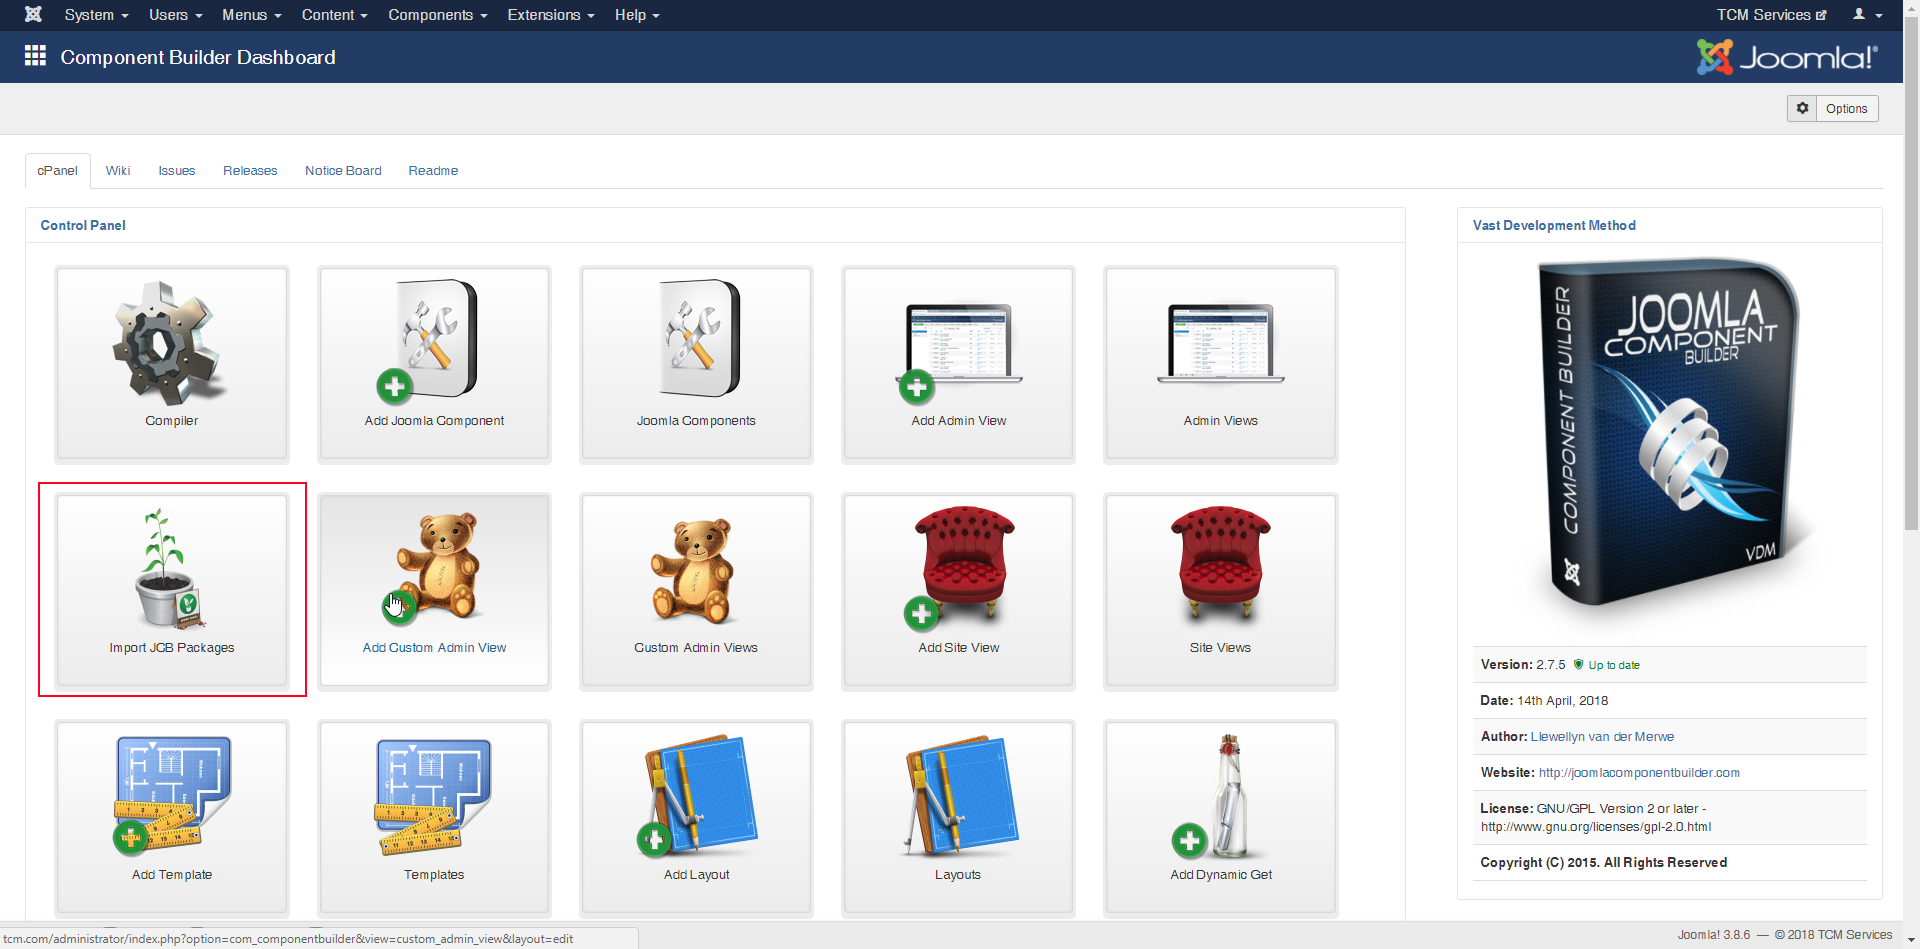
Task: Open the Layouts notebook icon
Action: 960,796
